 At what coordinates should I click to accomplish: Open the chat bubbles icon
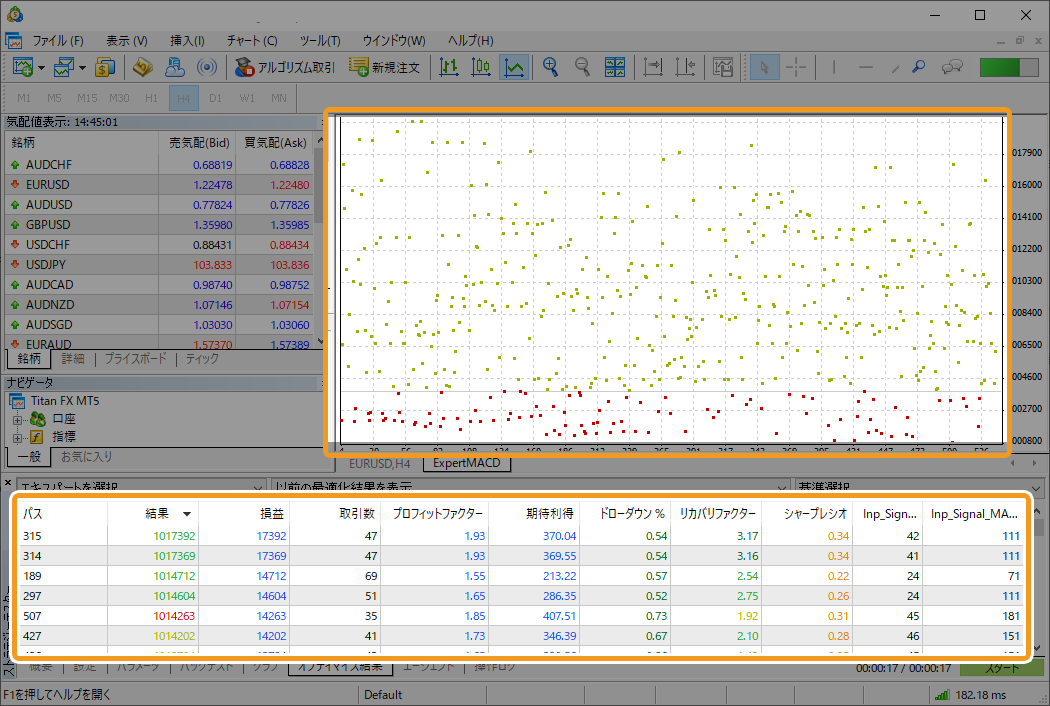tap(952, 67)
